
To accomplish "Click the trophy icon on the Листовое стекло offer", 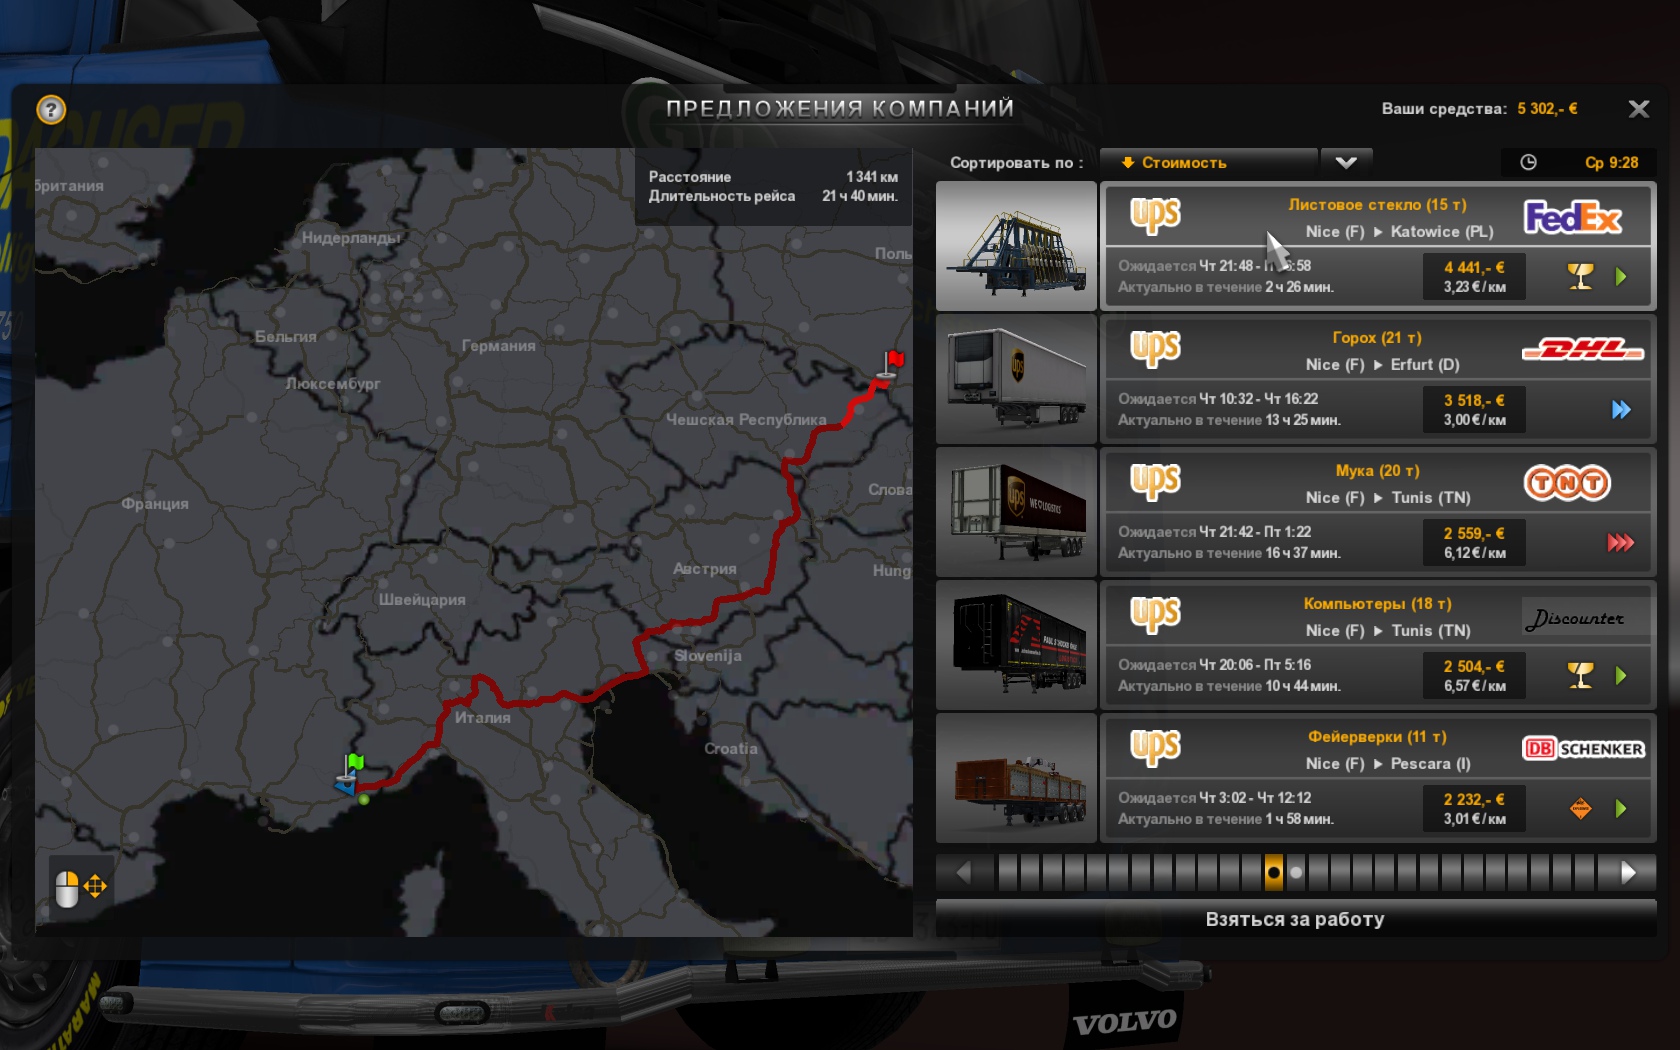I will pos(1580,276).
